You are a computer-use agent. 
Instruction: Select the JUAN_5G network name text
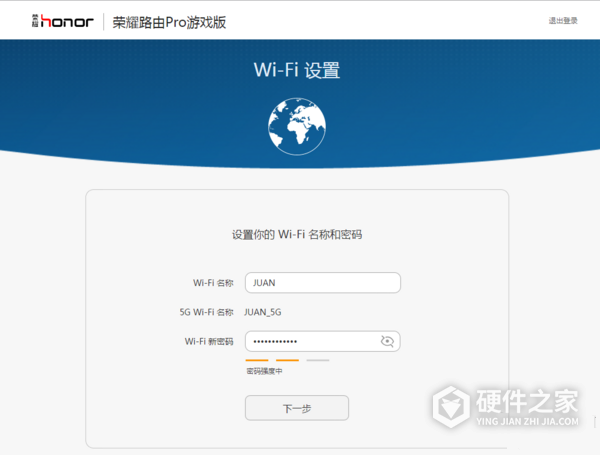(263, 312)
